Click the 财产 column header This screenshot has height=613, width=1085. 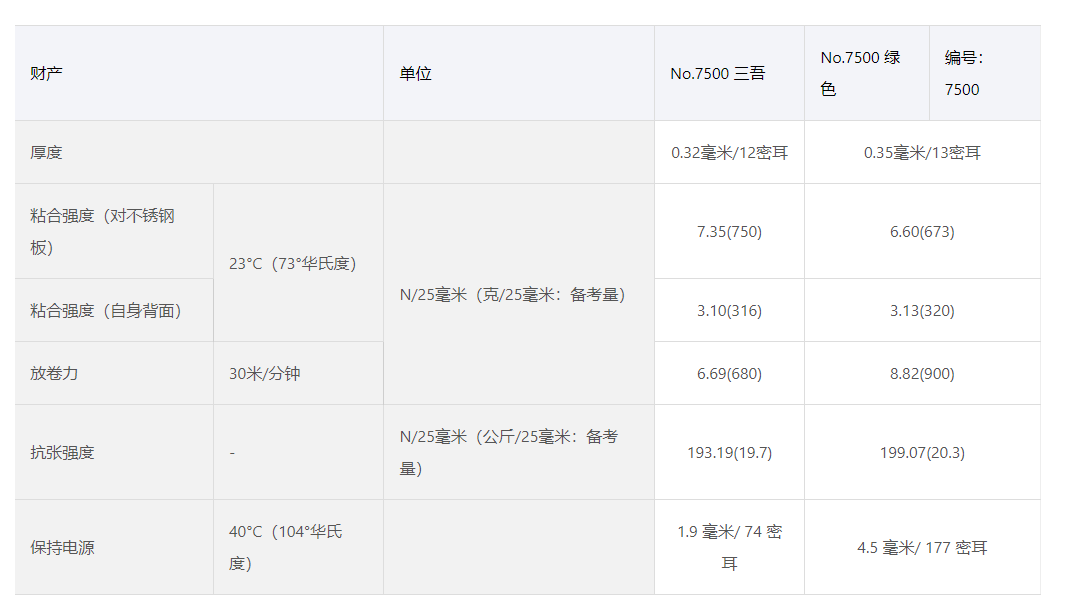[47, 74]
